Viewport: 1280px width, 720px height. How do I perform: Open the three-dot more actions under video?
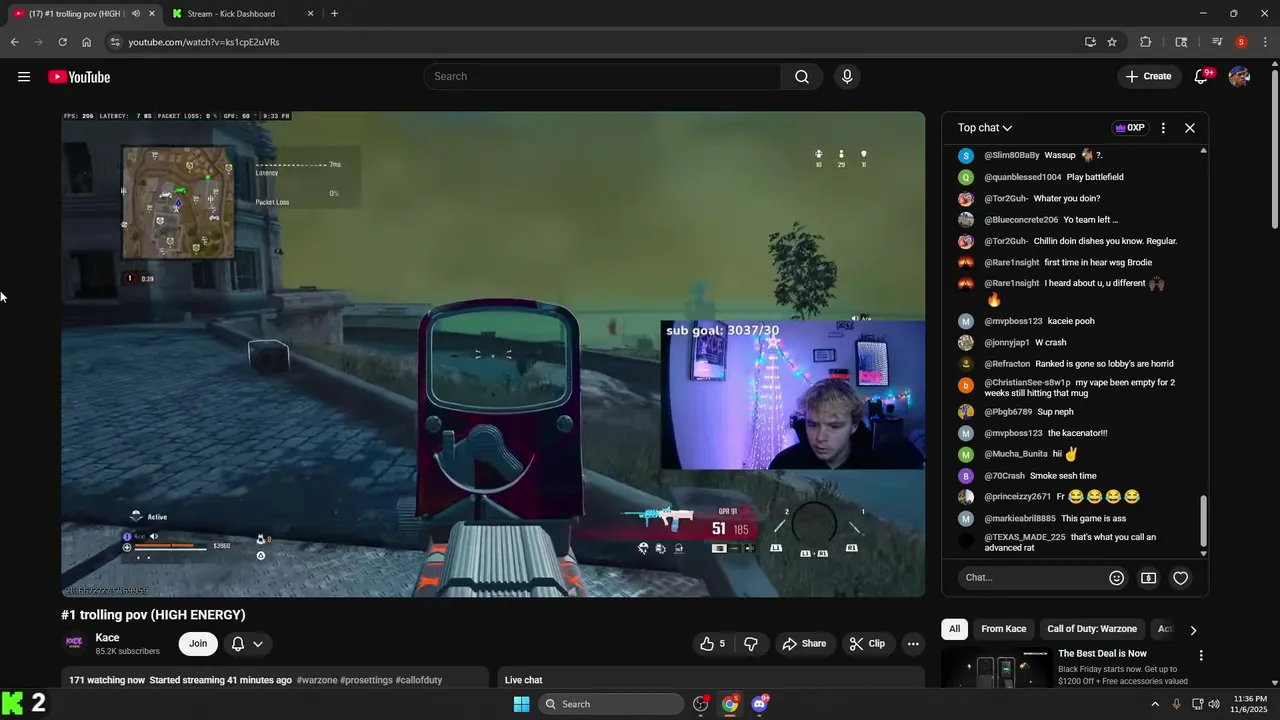(x=913, y=644)
